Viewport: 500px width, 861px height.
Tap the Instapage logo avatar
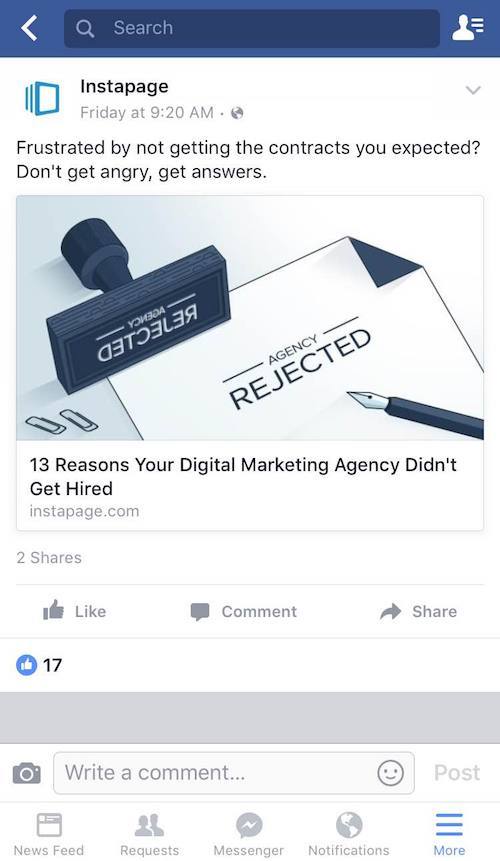(x=42, y=99)
